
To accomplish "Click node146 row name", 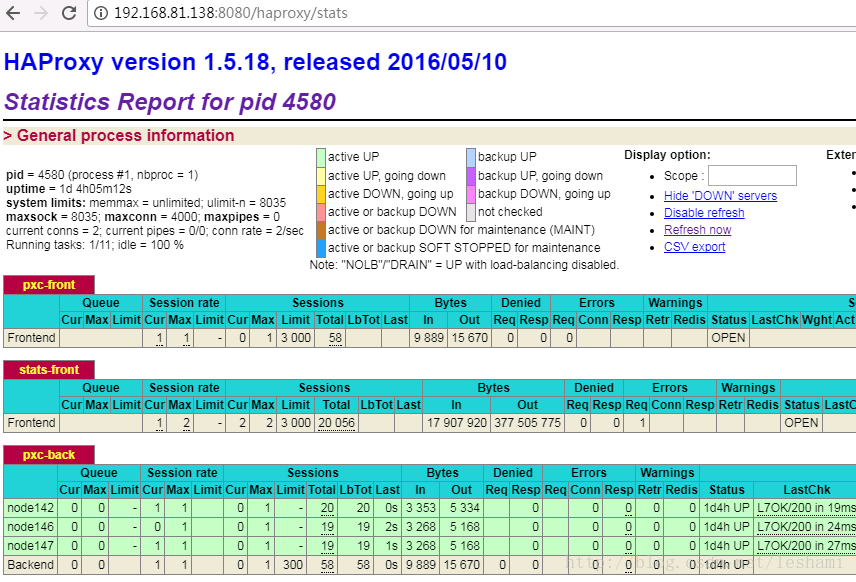I will [31, 527].
